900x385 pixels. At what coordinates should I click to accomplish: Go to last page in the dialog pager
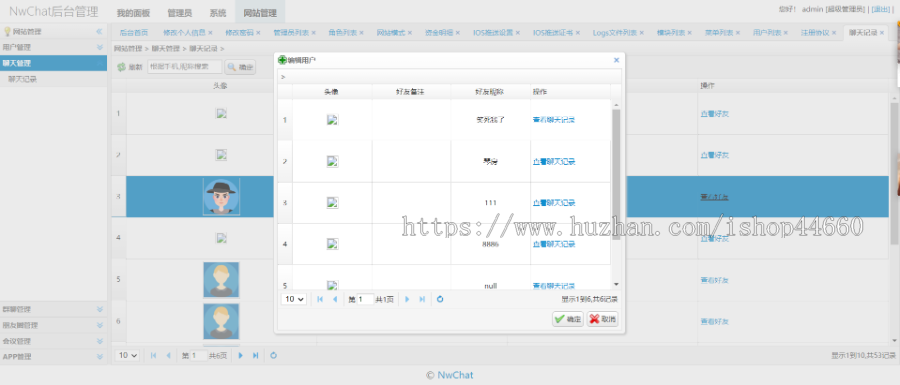point(422,299)
